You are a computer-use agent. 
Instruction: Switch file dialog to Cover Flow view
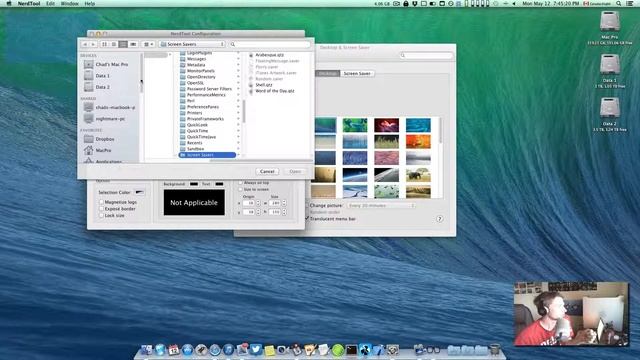click(x=133, y=44)
